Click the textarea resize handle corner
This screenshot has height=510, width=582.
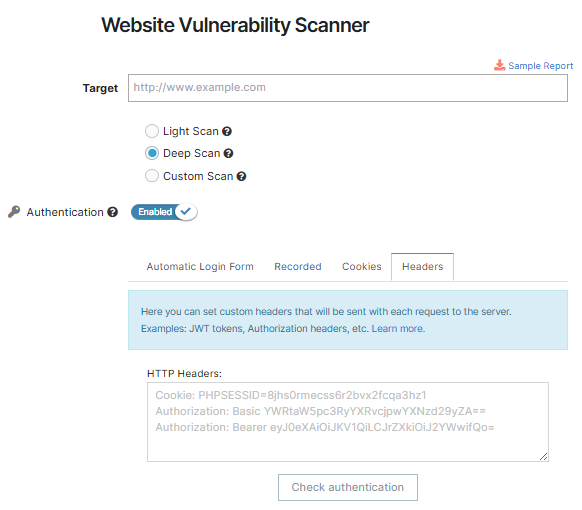(543, 457)
